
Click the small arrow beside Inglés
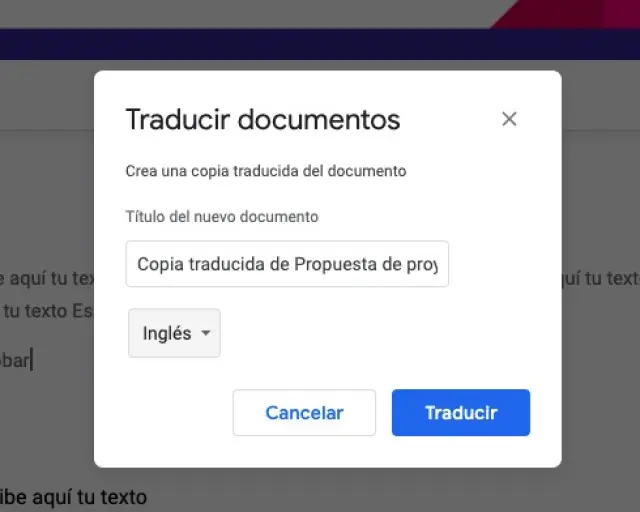click(206, 333)
